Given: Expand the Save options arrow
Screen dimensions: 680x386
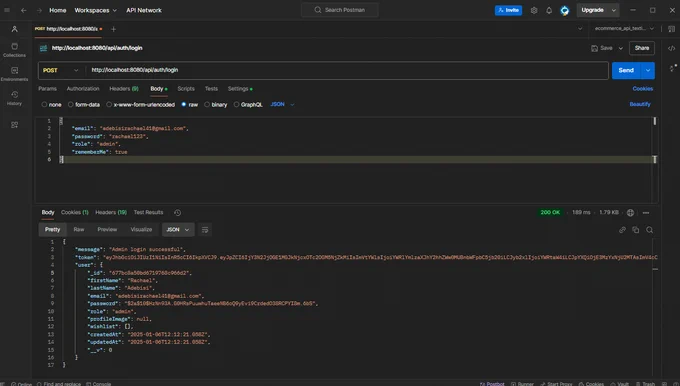Looking at the screenshot, I should [x=621, y=48].
